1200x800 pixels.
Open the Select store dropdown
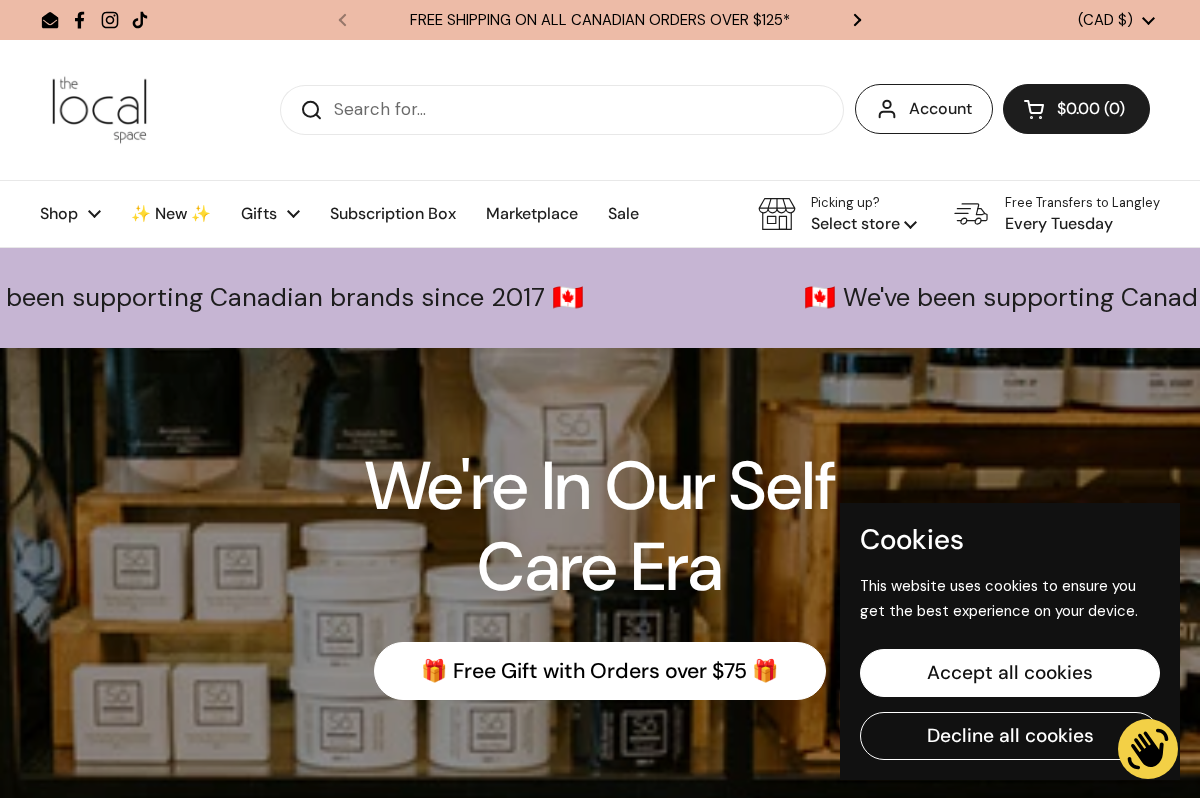(x=864, y=224)
